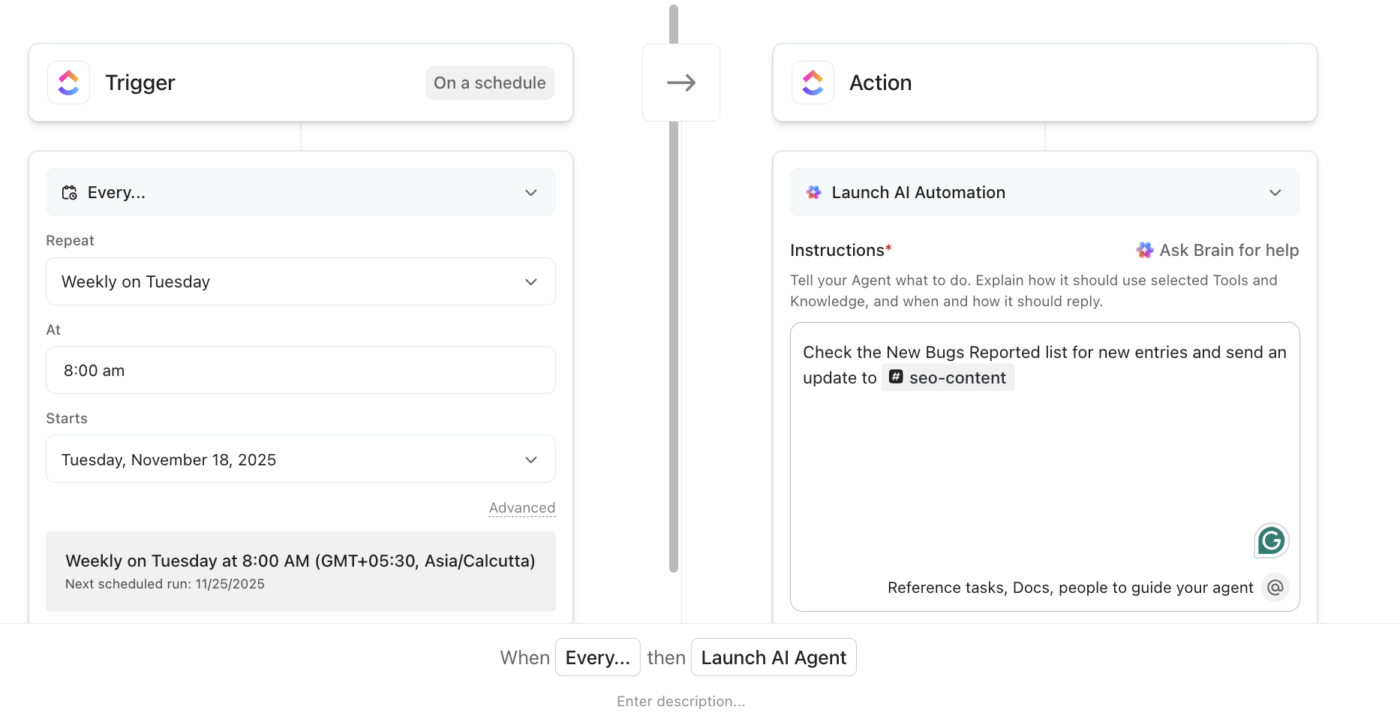
Task: Click the Grammarly icon in the instructions box
Action: pyautogui.click(x=1271, y=541)
